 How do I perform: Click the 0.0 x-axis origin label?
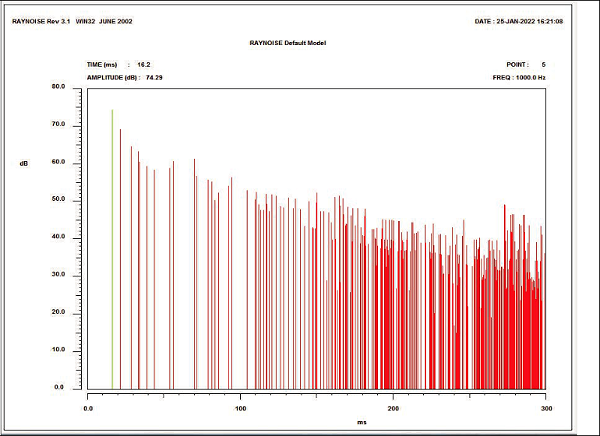88,408
